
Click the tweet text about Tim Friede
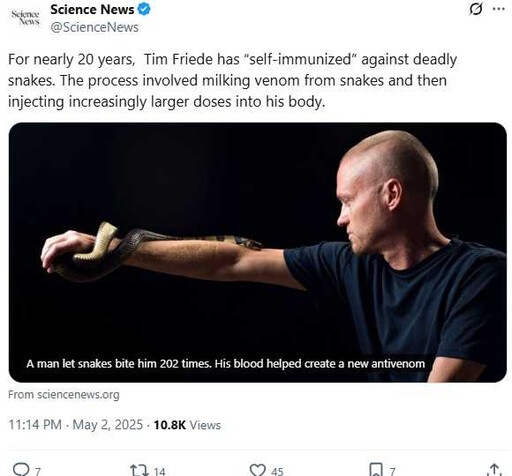[232, 80]
